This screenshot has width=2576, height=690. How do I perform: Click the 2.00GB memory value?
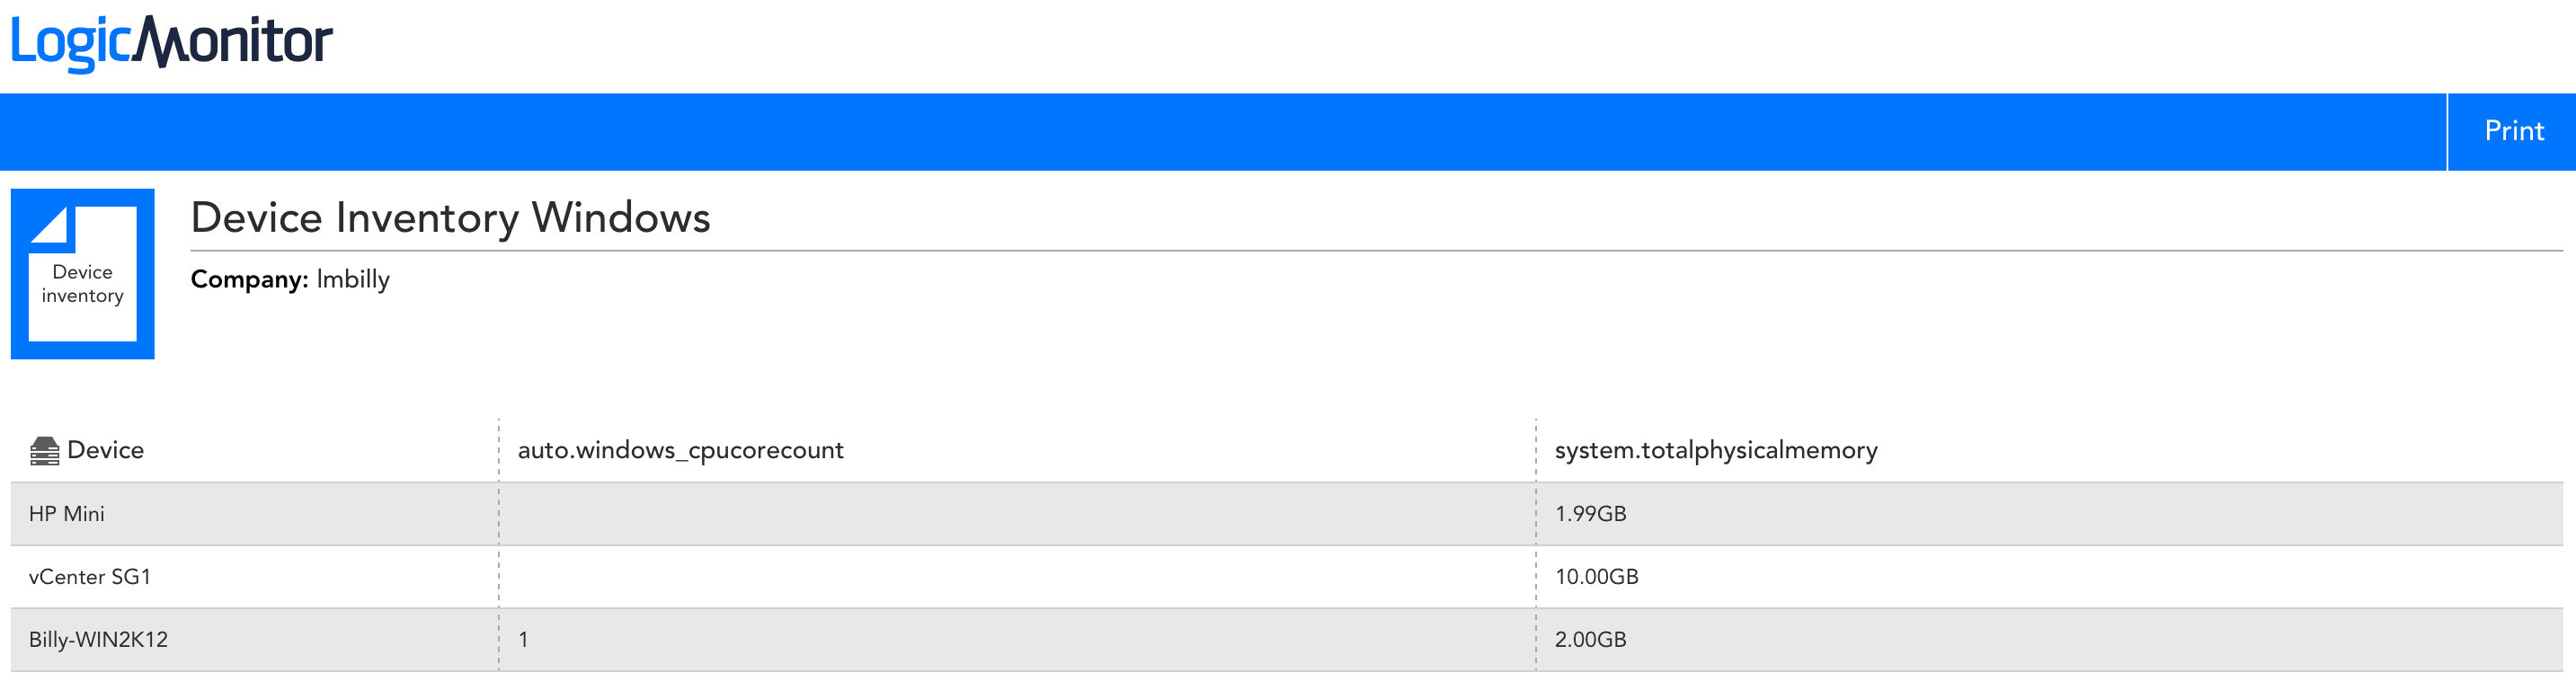coord(1590,640)
